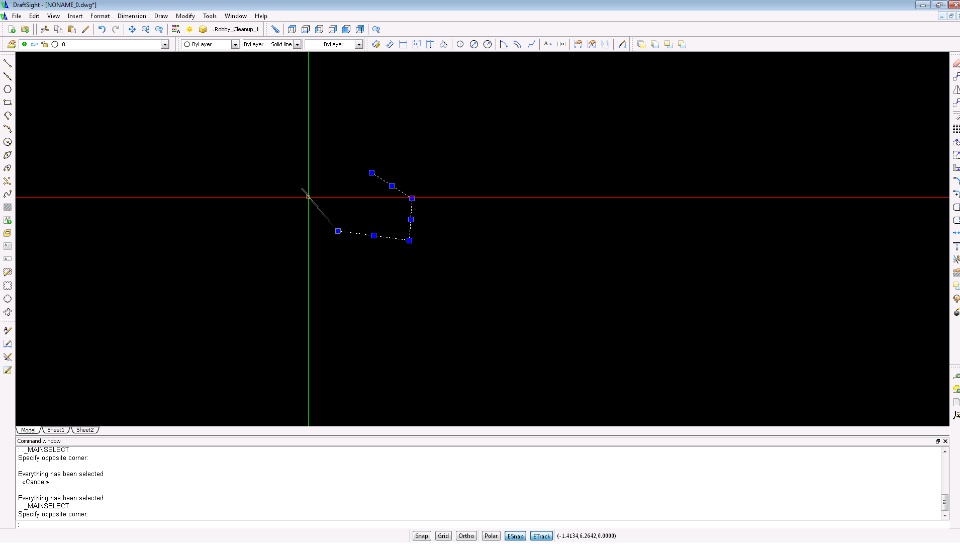Open the File menu

(x=17, y=16)
